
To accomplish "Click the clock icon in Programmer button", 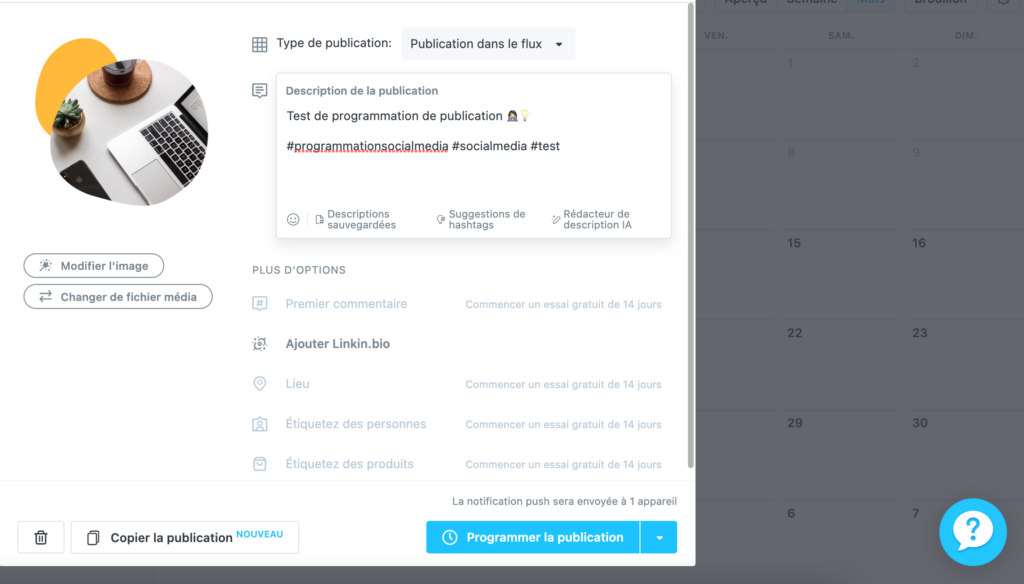I will 449,537.
